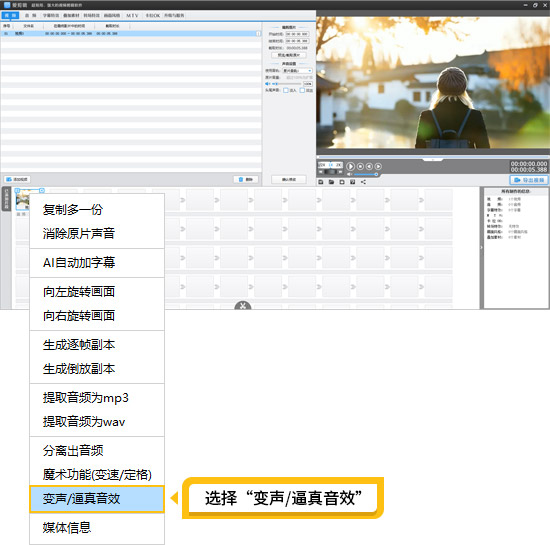Image resolution: width=550 pixels, height=545 pixels.
Task: Click the help question-mark icon below player
Action: (x=353, y=182)
